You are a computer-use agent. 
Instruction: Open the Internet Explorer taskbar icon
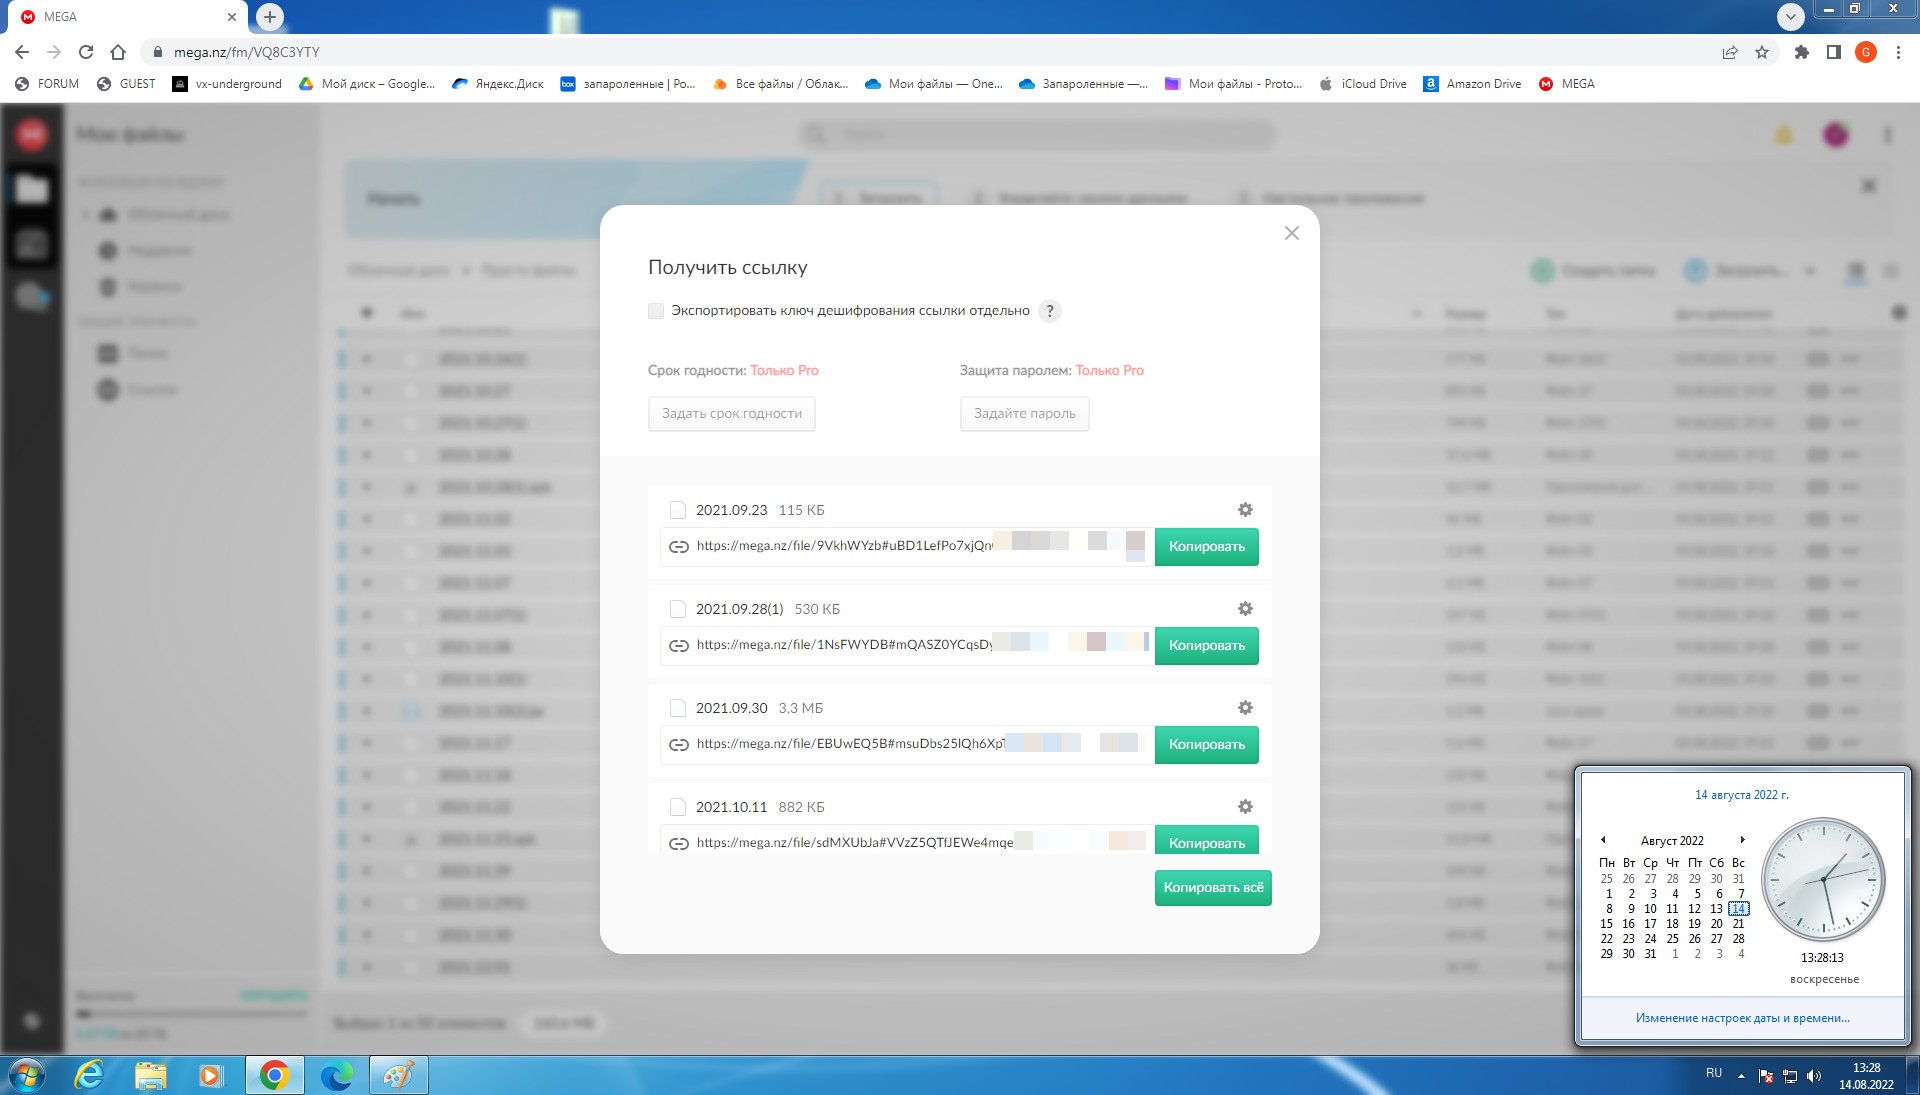(x=90, y=1075)
